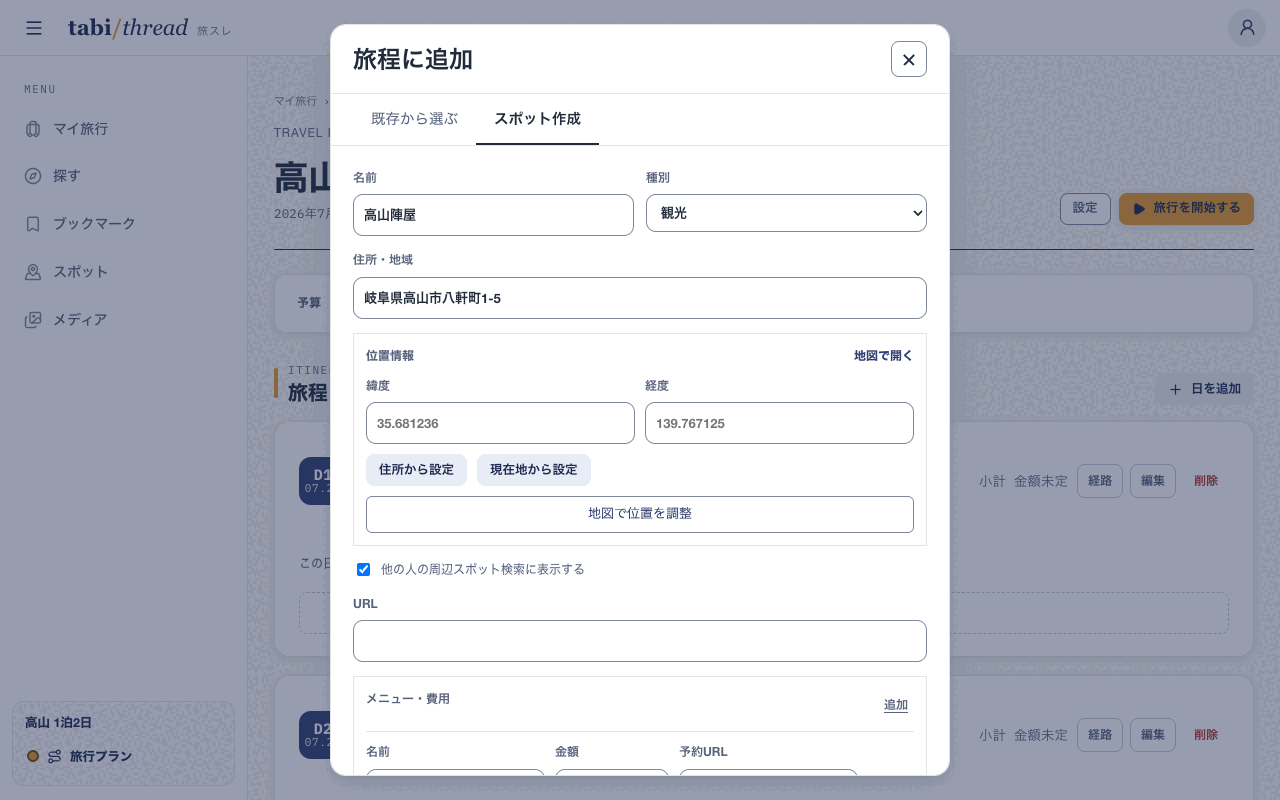The width and height of the screenshot is (1280, 800).
Task: Click 地図で位置を調整 button
Action: 640,514
